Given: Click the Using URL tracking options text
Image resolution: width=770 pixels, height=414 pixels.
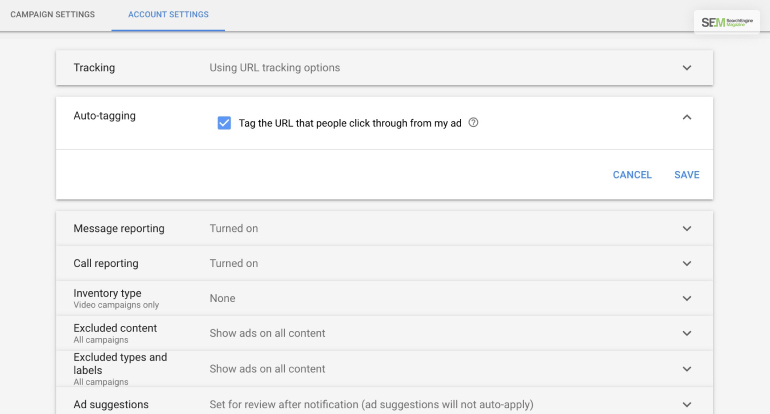Looking at the screenshot, I should point(274,68).
